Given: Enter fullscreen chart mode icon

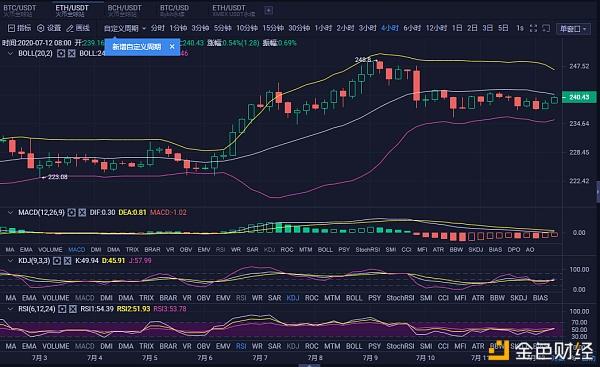Looking at the screenshot, I should tap(533, 28).
